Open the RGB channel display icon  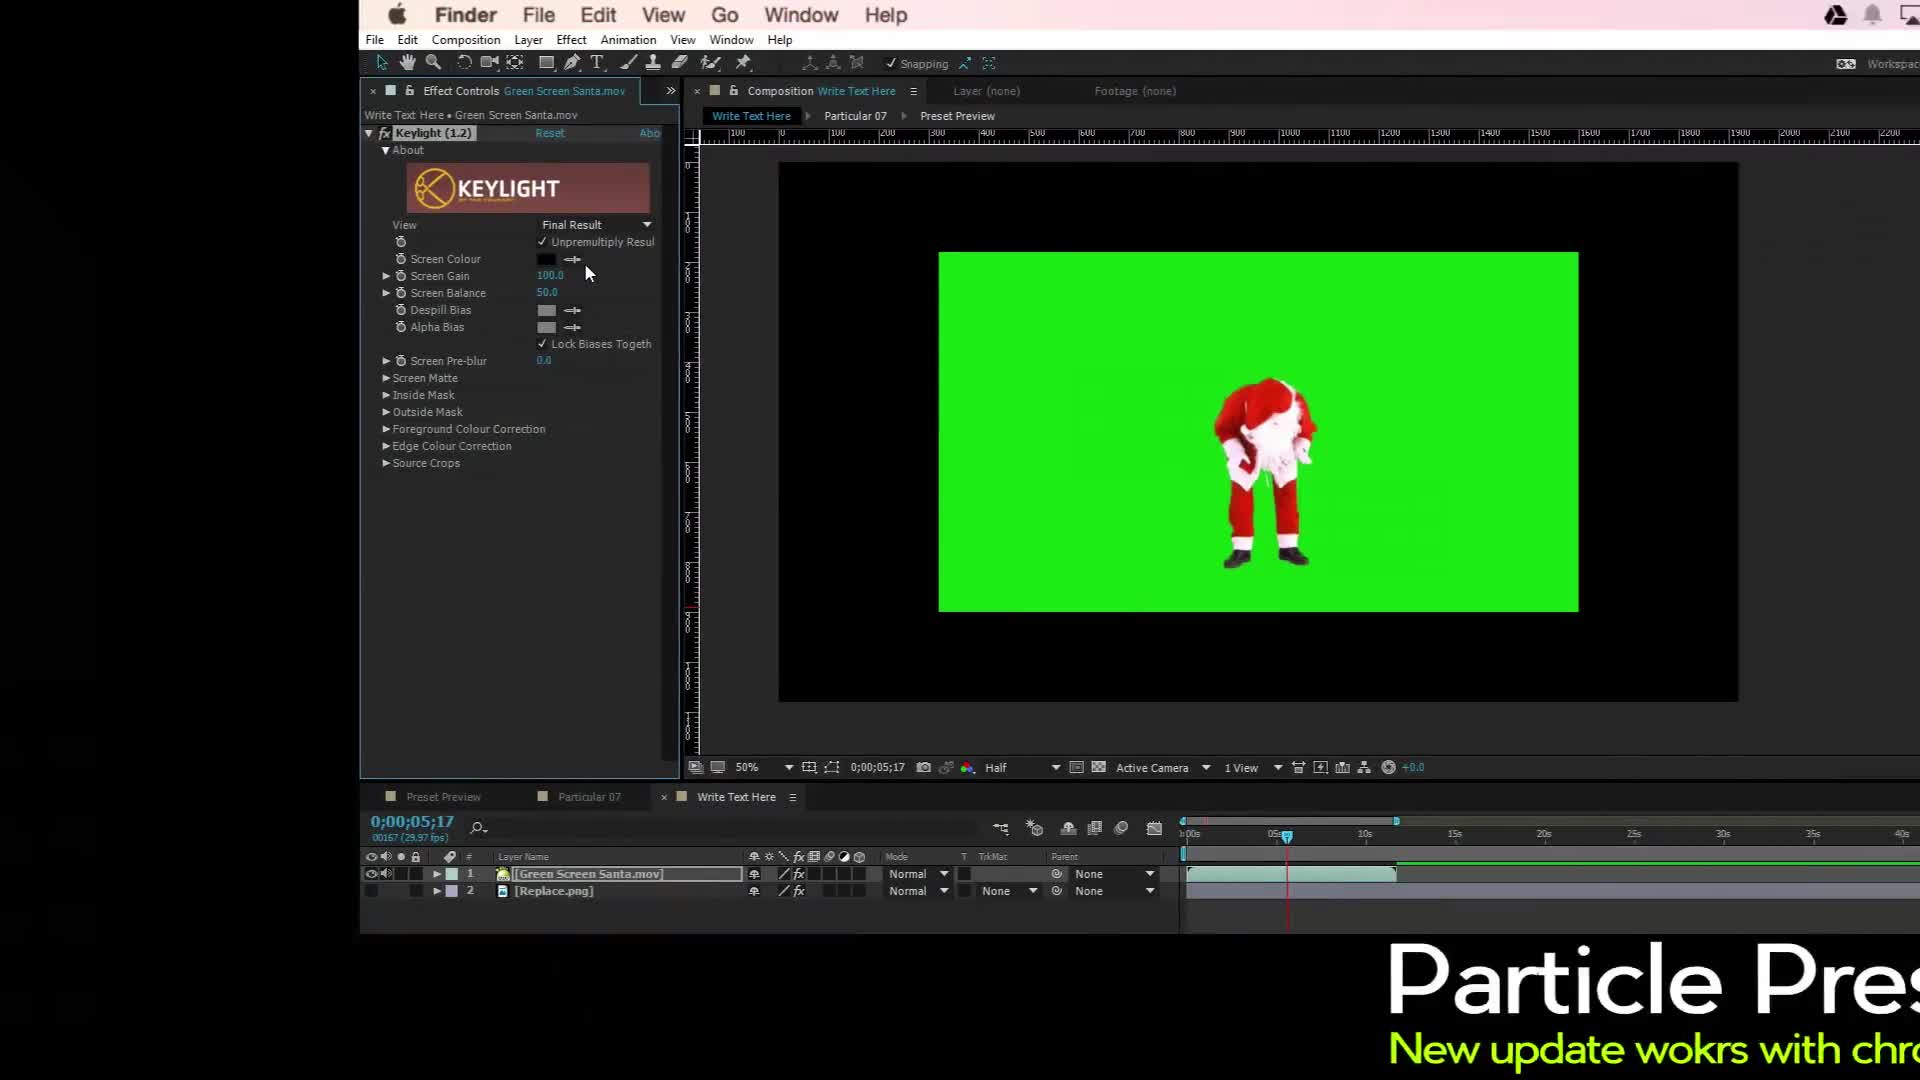pyautogui.click(x=967, y=768)
